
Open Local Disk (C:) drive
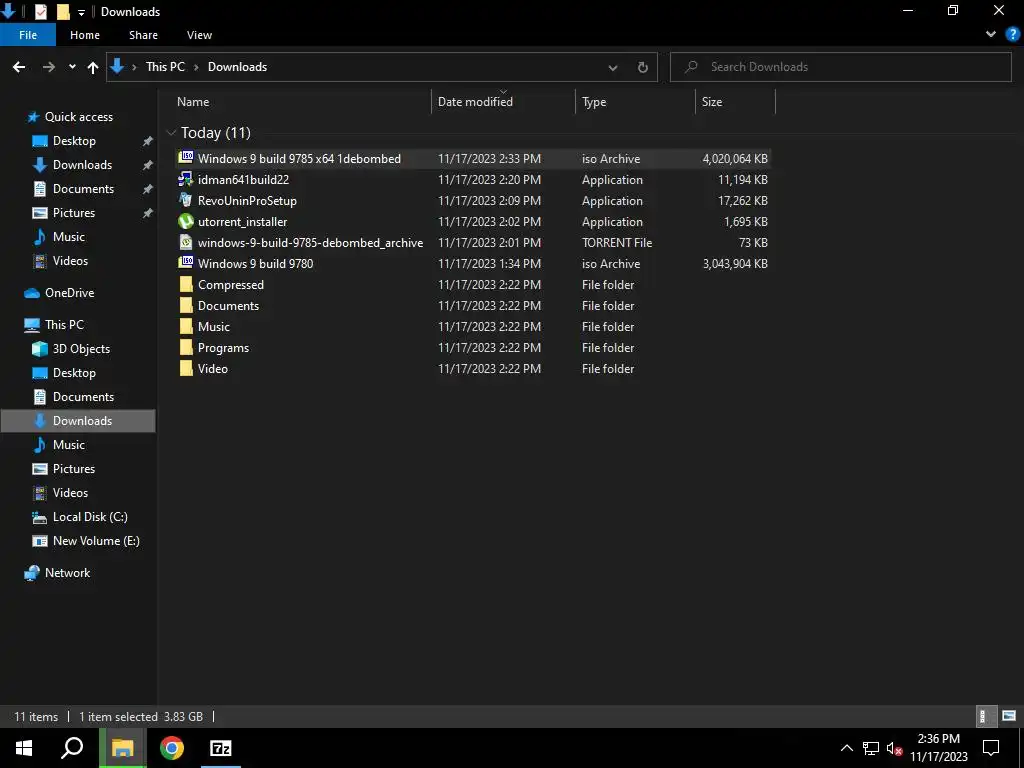[90, 517]
